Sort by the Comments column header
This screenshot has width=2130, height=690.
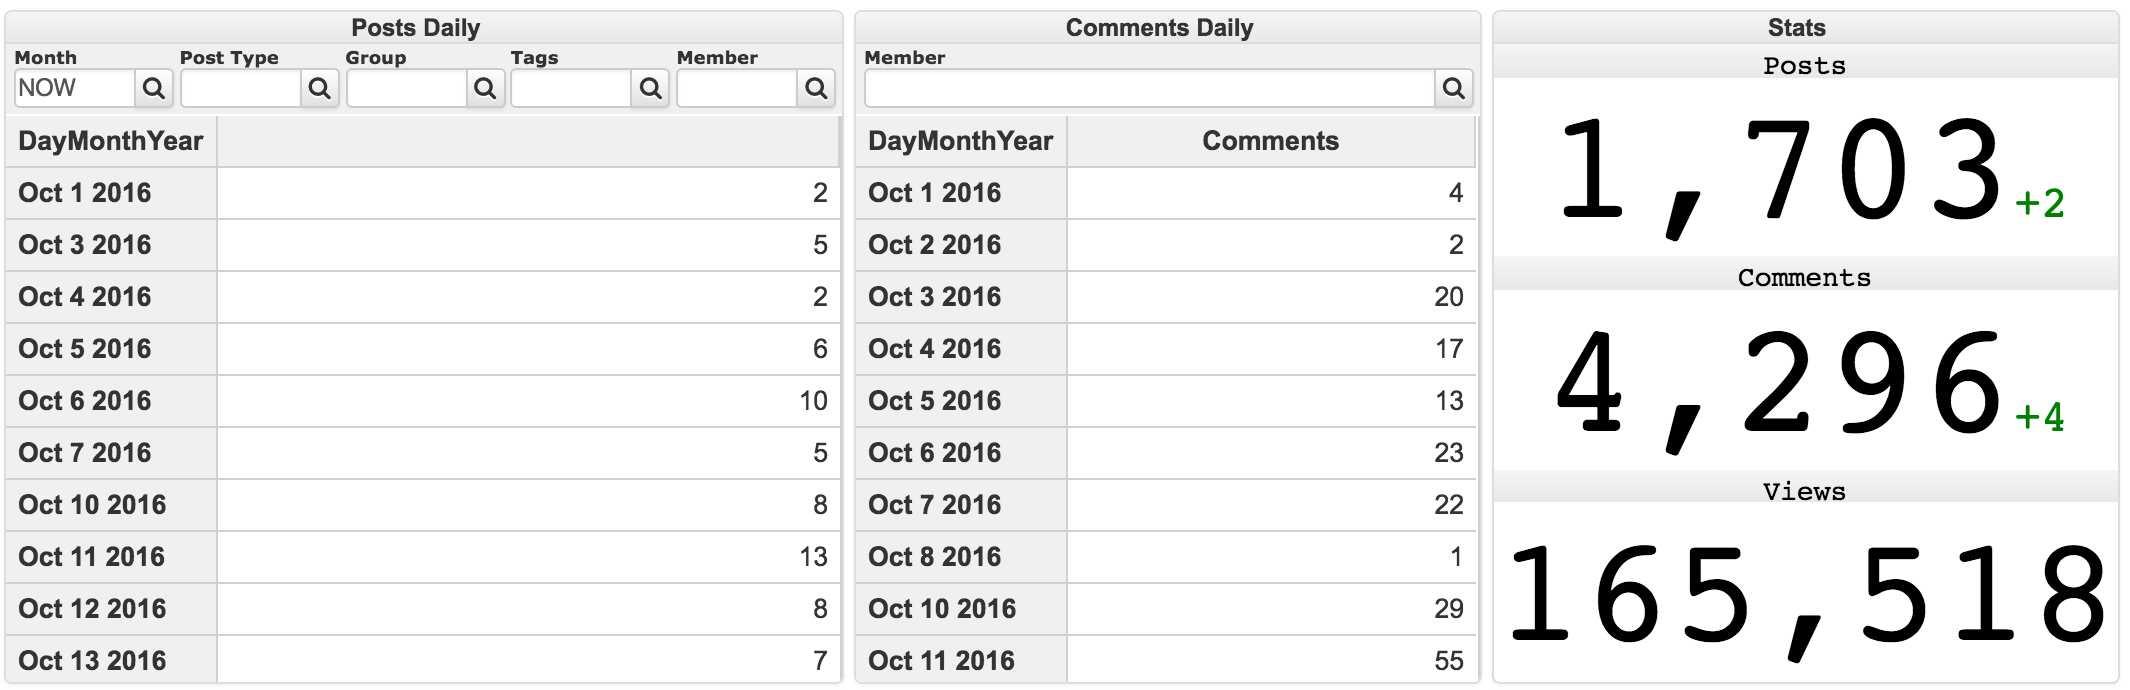[x=1270, y=141]
